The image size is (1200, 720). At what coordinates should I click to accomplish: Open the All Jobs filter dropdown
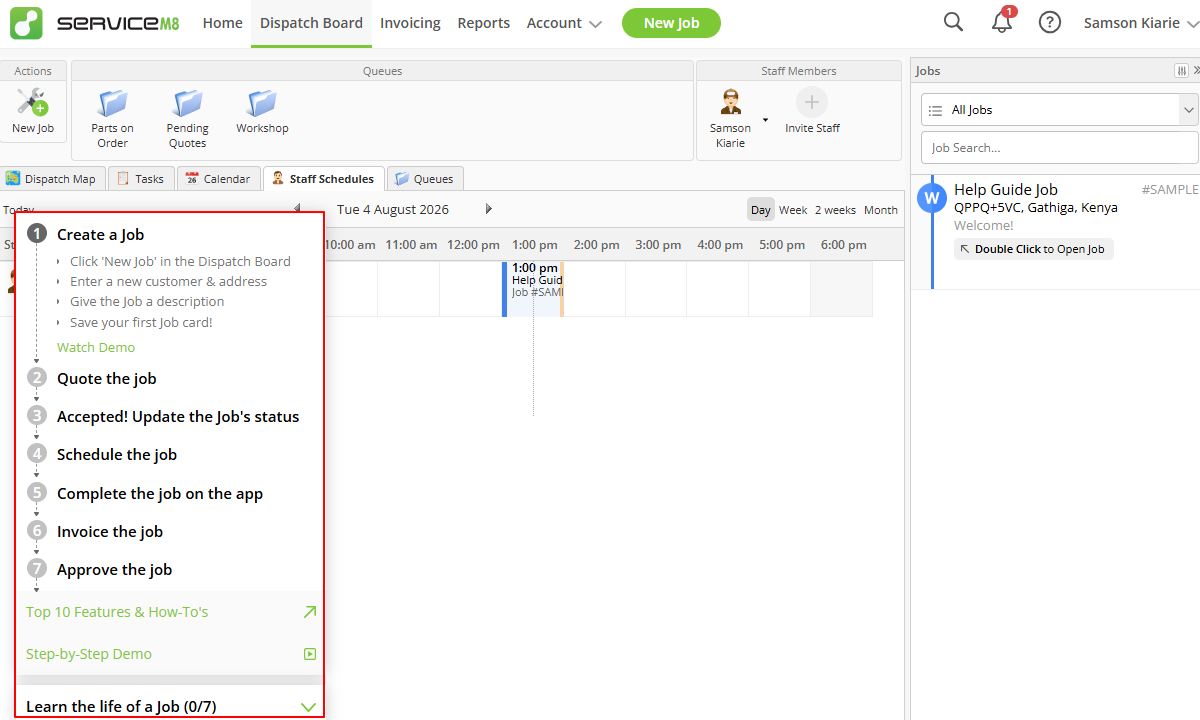pos(1060,110)
